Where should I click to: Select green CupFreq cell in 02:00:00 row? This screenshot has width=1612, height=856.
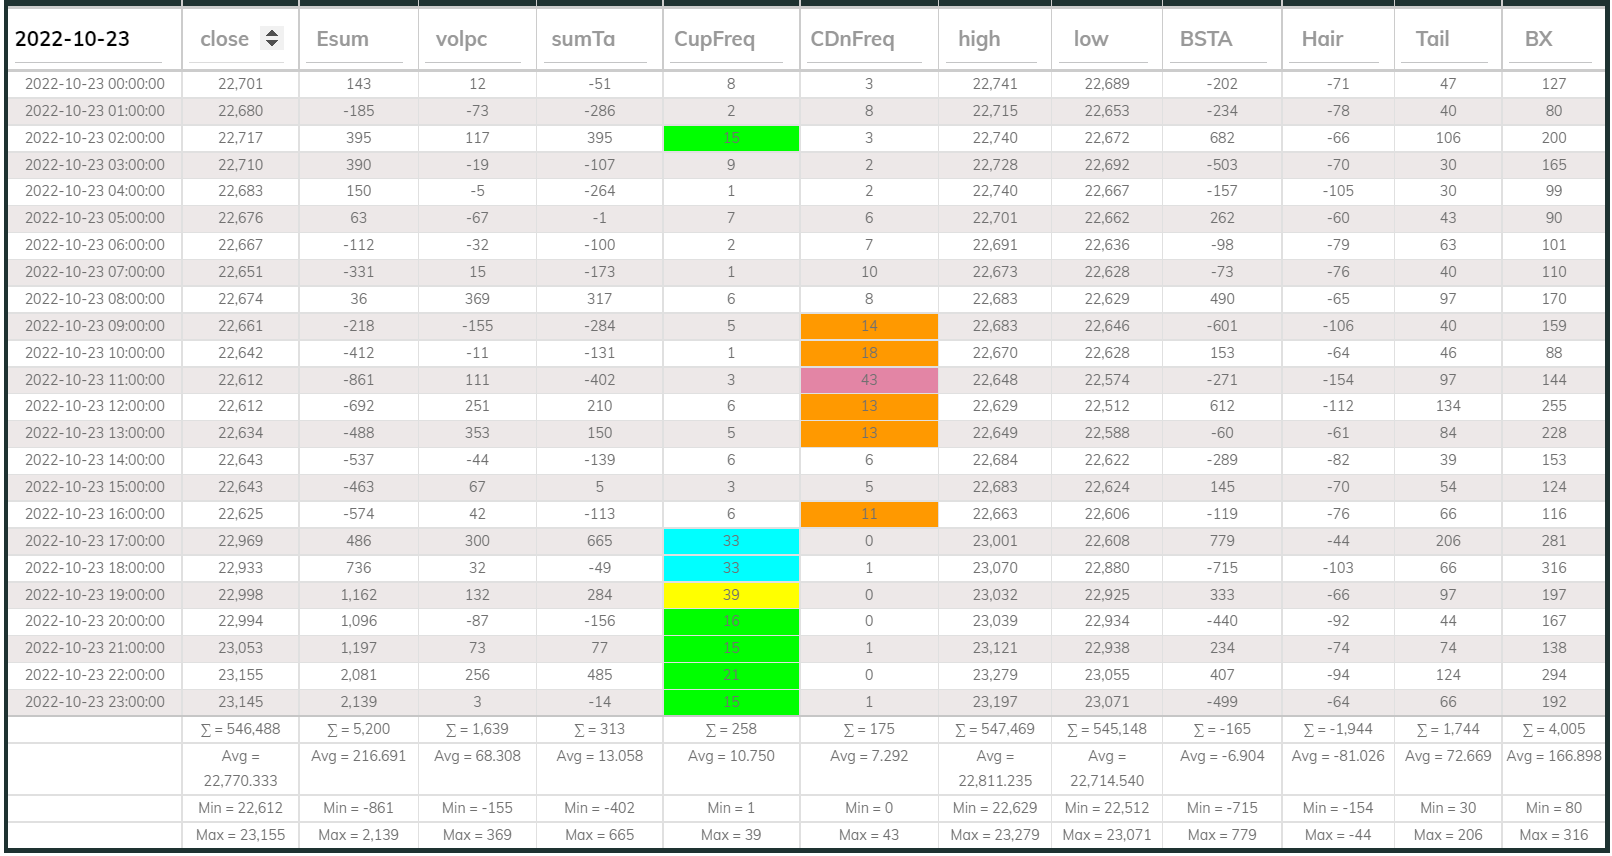tap(731, 138)
